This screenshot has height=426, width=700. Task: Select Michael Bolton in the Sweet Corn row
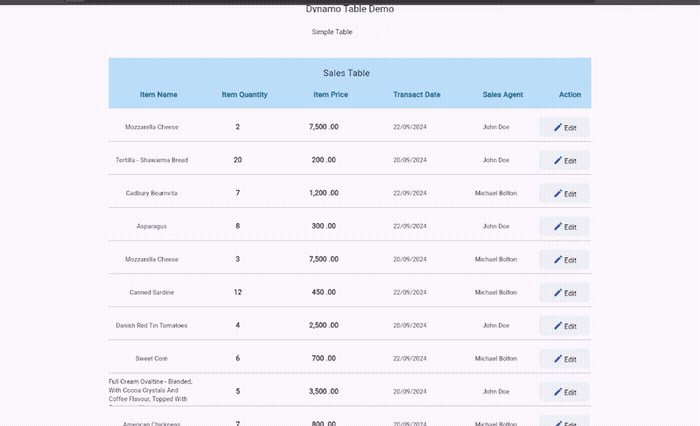pyautogui.click(x=496, y=358)
